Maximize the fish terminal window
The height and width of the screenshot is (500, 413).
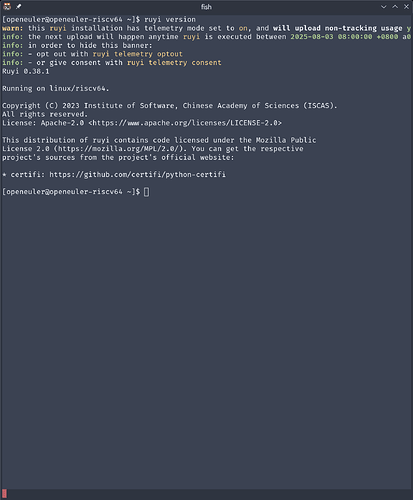395,7
